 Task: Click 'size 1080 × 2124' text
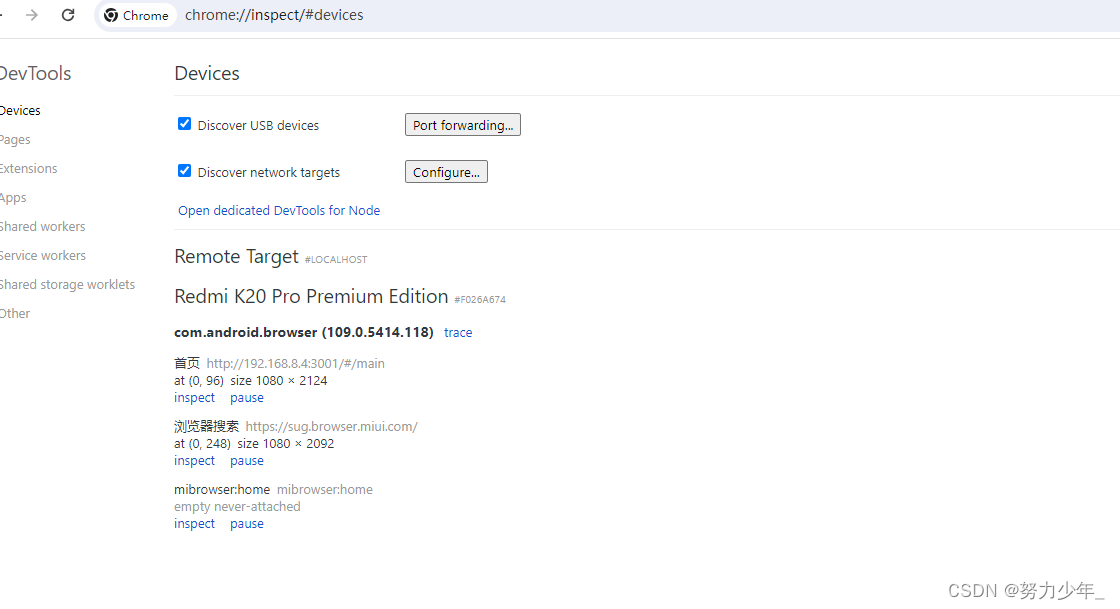279,381
